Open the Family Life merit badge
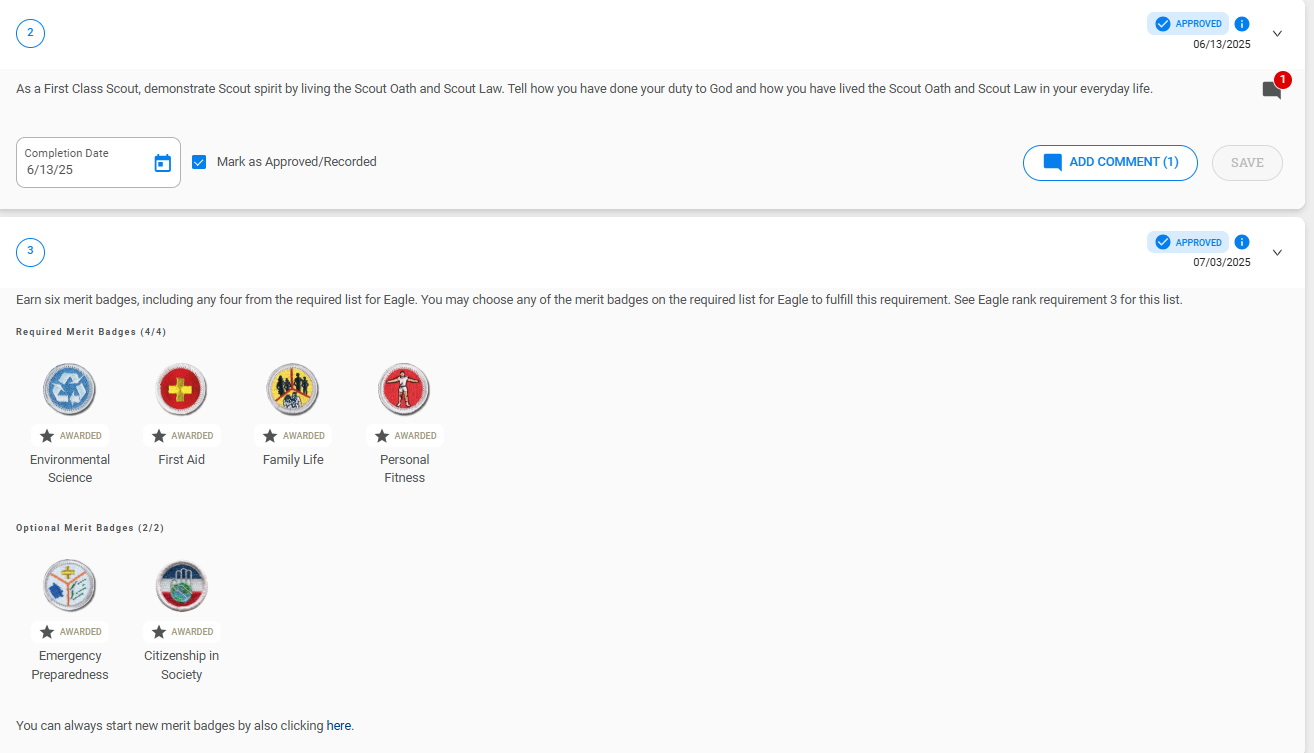 coord(293,389)
